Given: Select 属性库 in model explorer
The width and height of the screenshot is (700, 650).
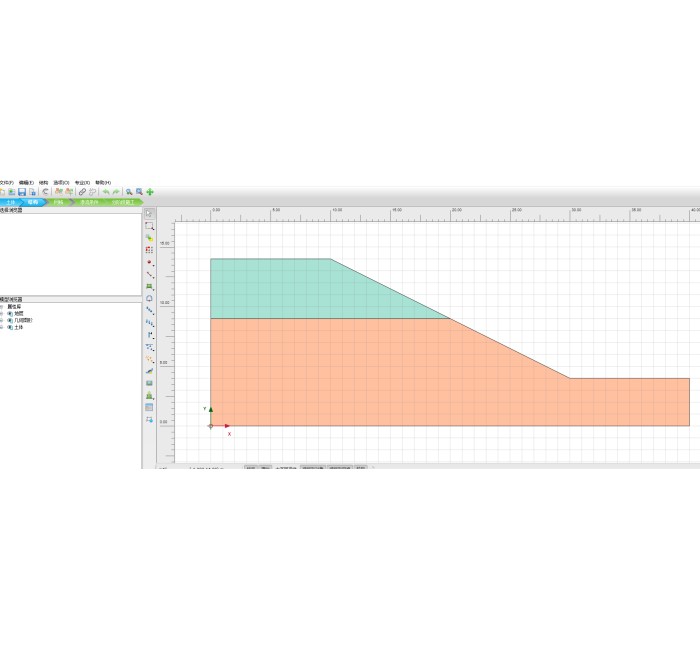Looking at the screenshot, I should pyautogui.click(x=14, y=307).
